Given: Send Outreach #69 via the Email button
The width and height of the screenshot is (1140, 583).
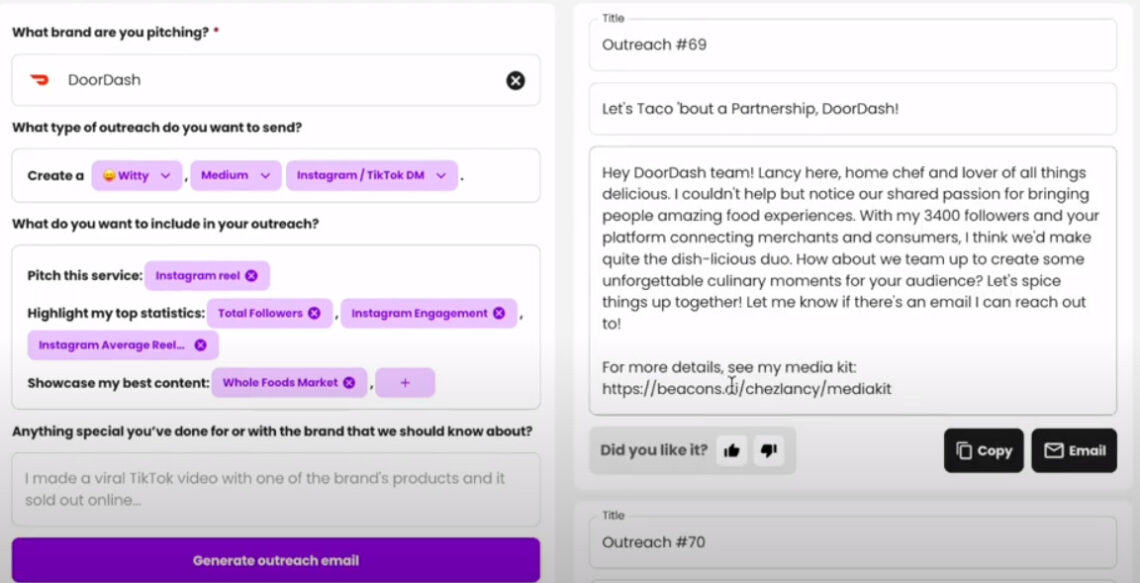Looking at the screenshot, I should (x=1074, y=450).
